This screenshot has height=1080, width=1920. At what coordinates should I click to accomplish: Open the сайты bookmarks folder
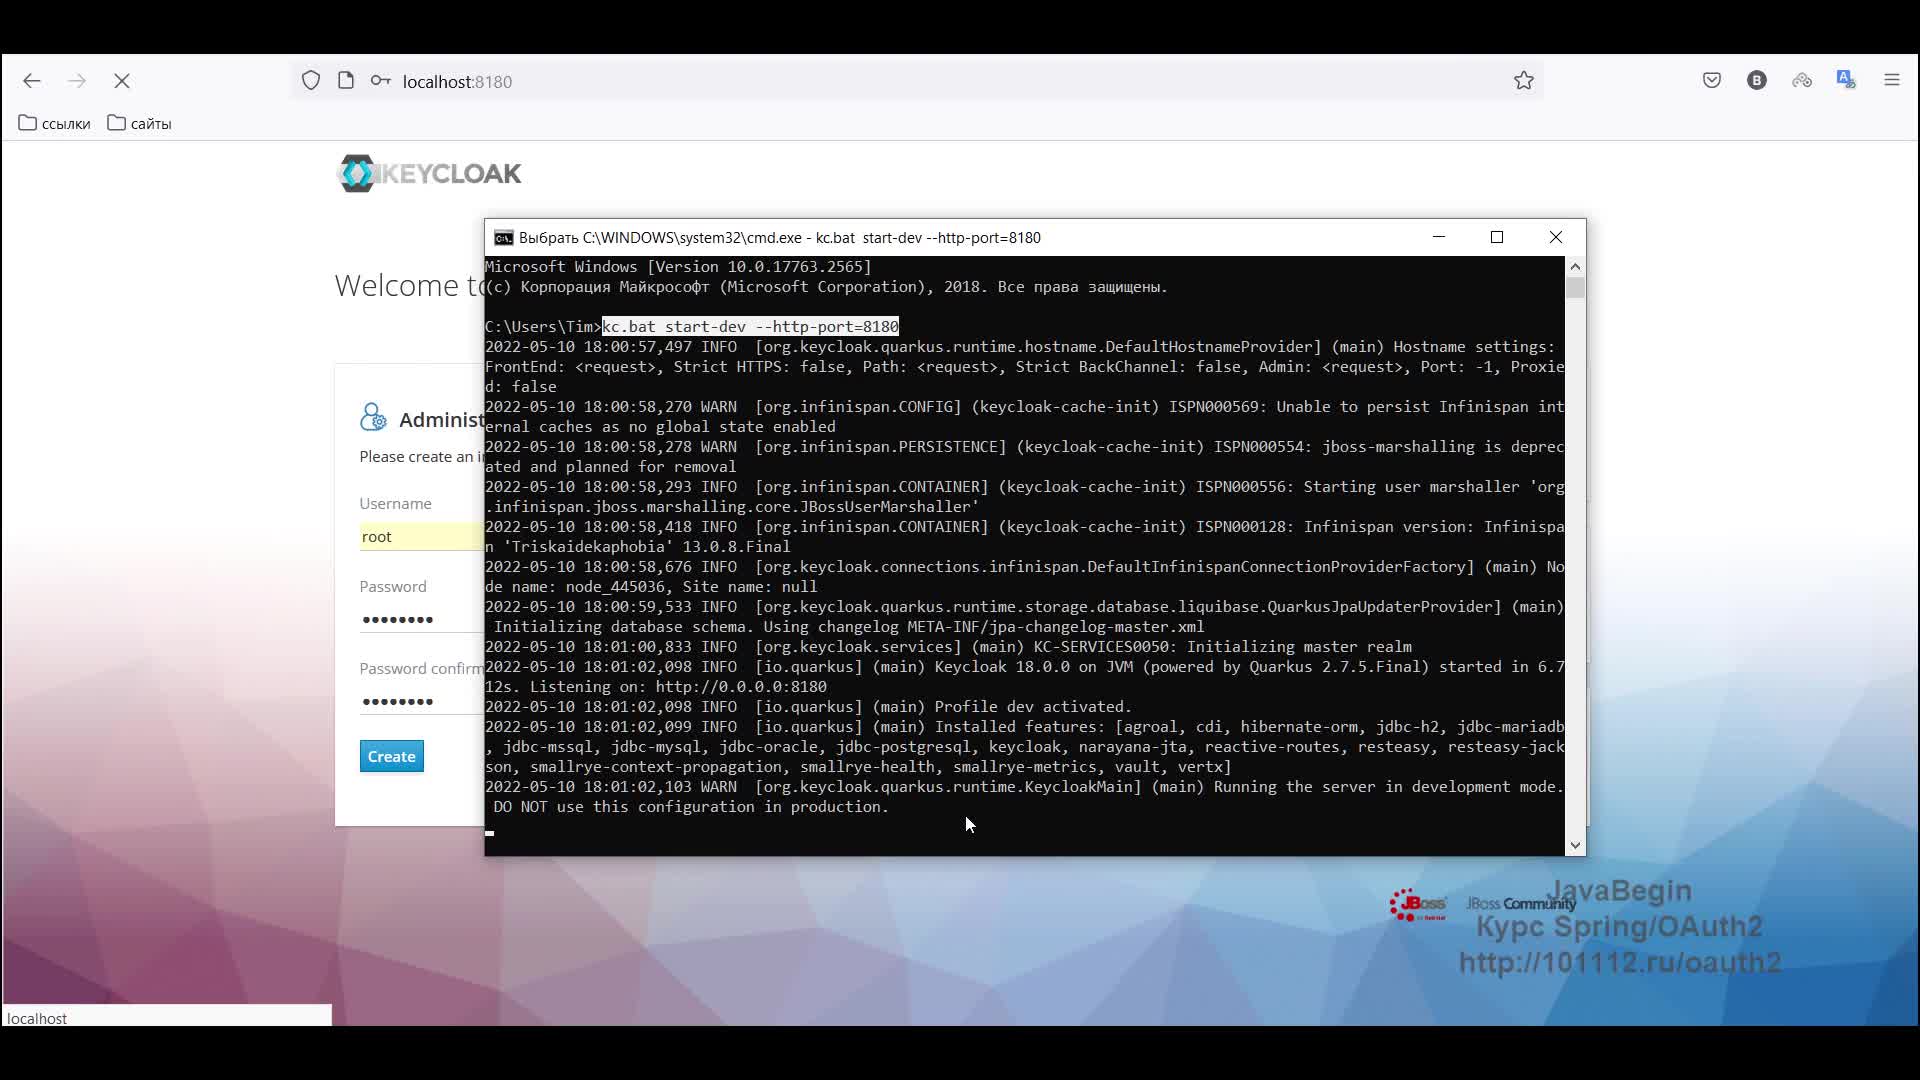point(139,124)
